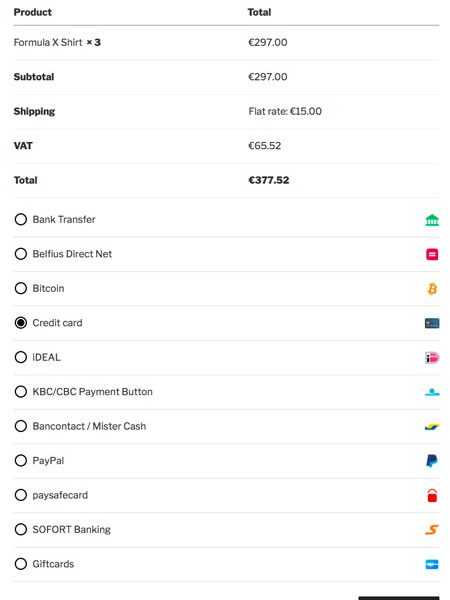This screenshot has width=450, height=600.
Task: Click the Bancontact / Mister Cash icon
Action: pos(432,426)
